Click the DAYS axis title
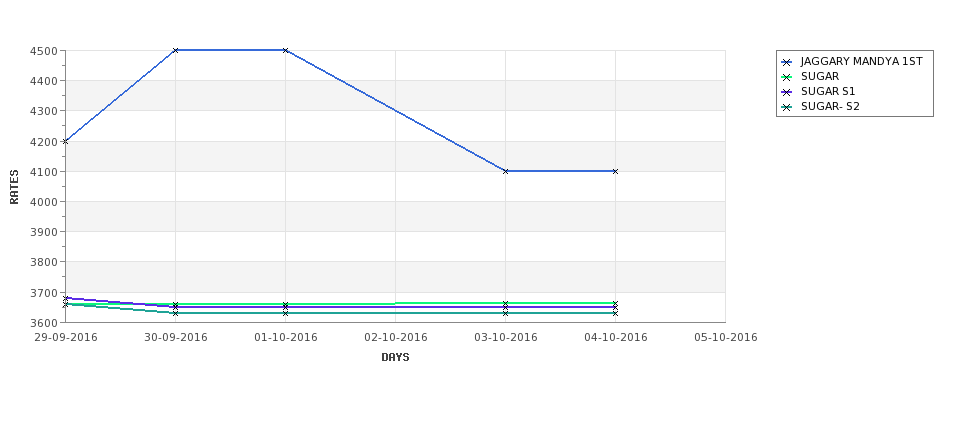The height and width of the screenshot is (429, 975). (395, 357)
